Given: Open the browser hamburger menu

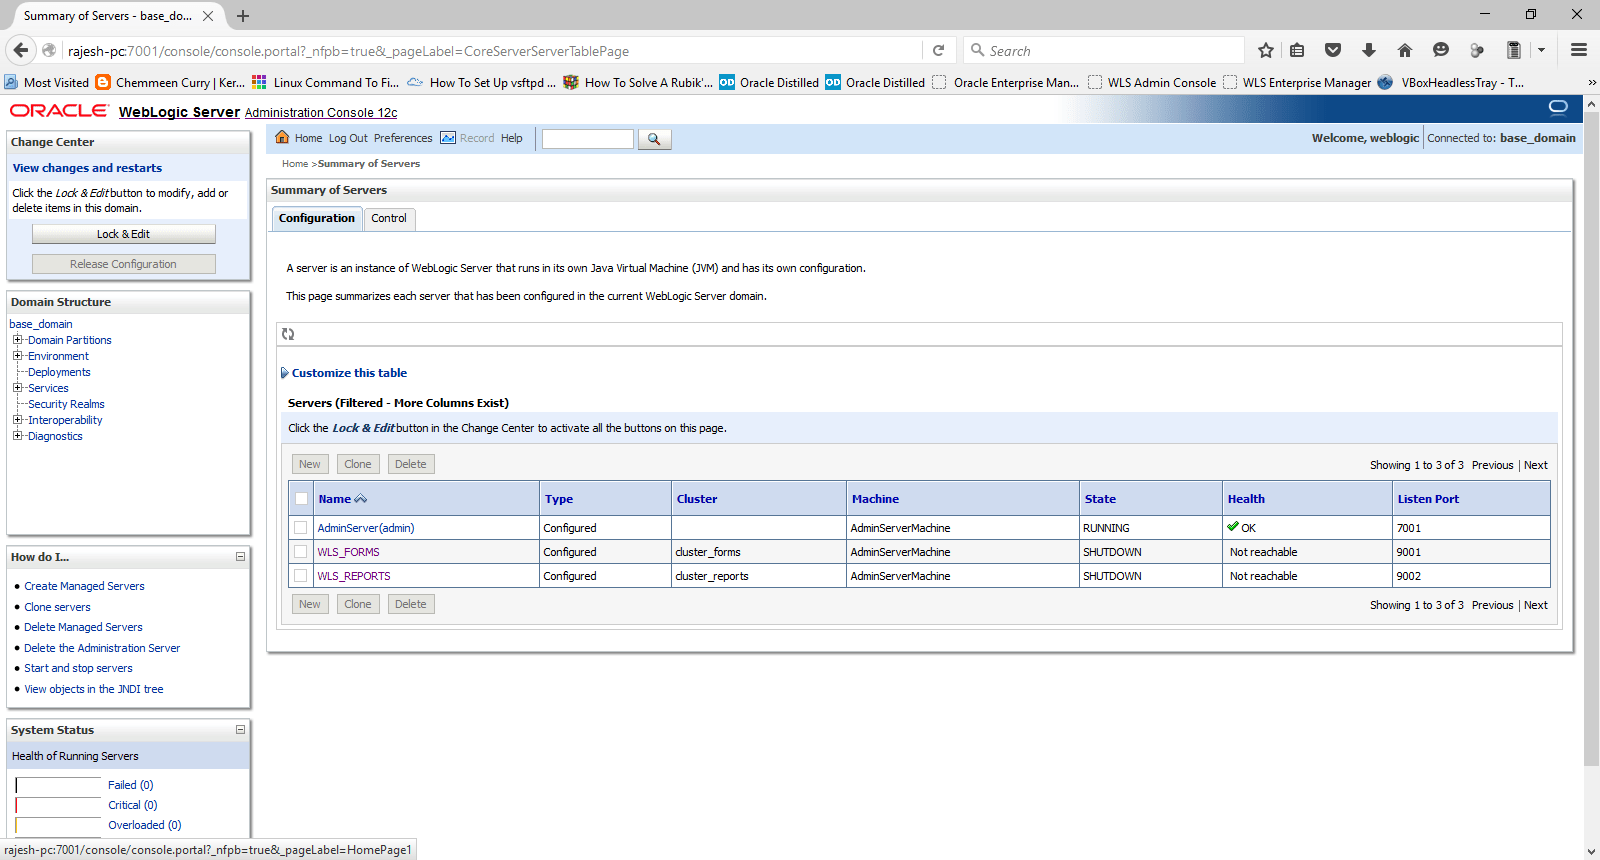Looking at the screenshot, I should [x=1579, y=50].
